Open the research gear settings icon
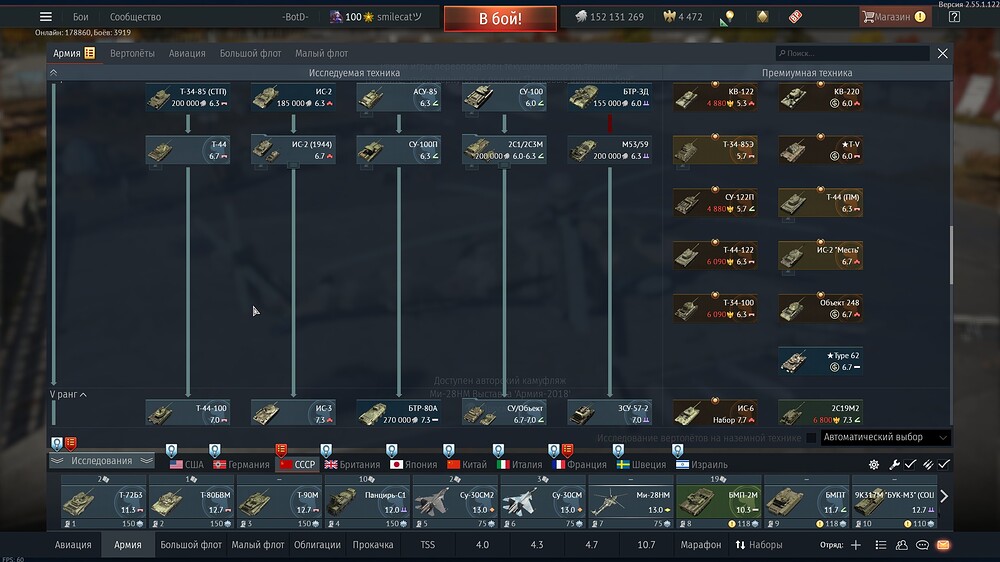Screen dimensions: 1000x562 (874, 464)
